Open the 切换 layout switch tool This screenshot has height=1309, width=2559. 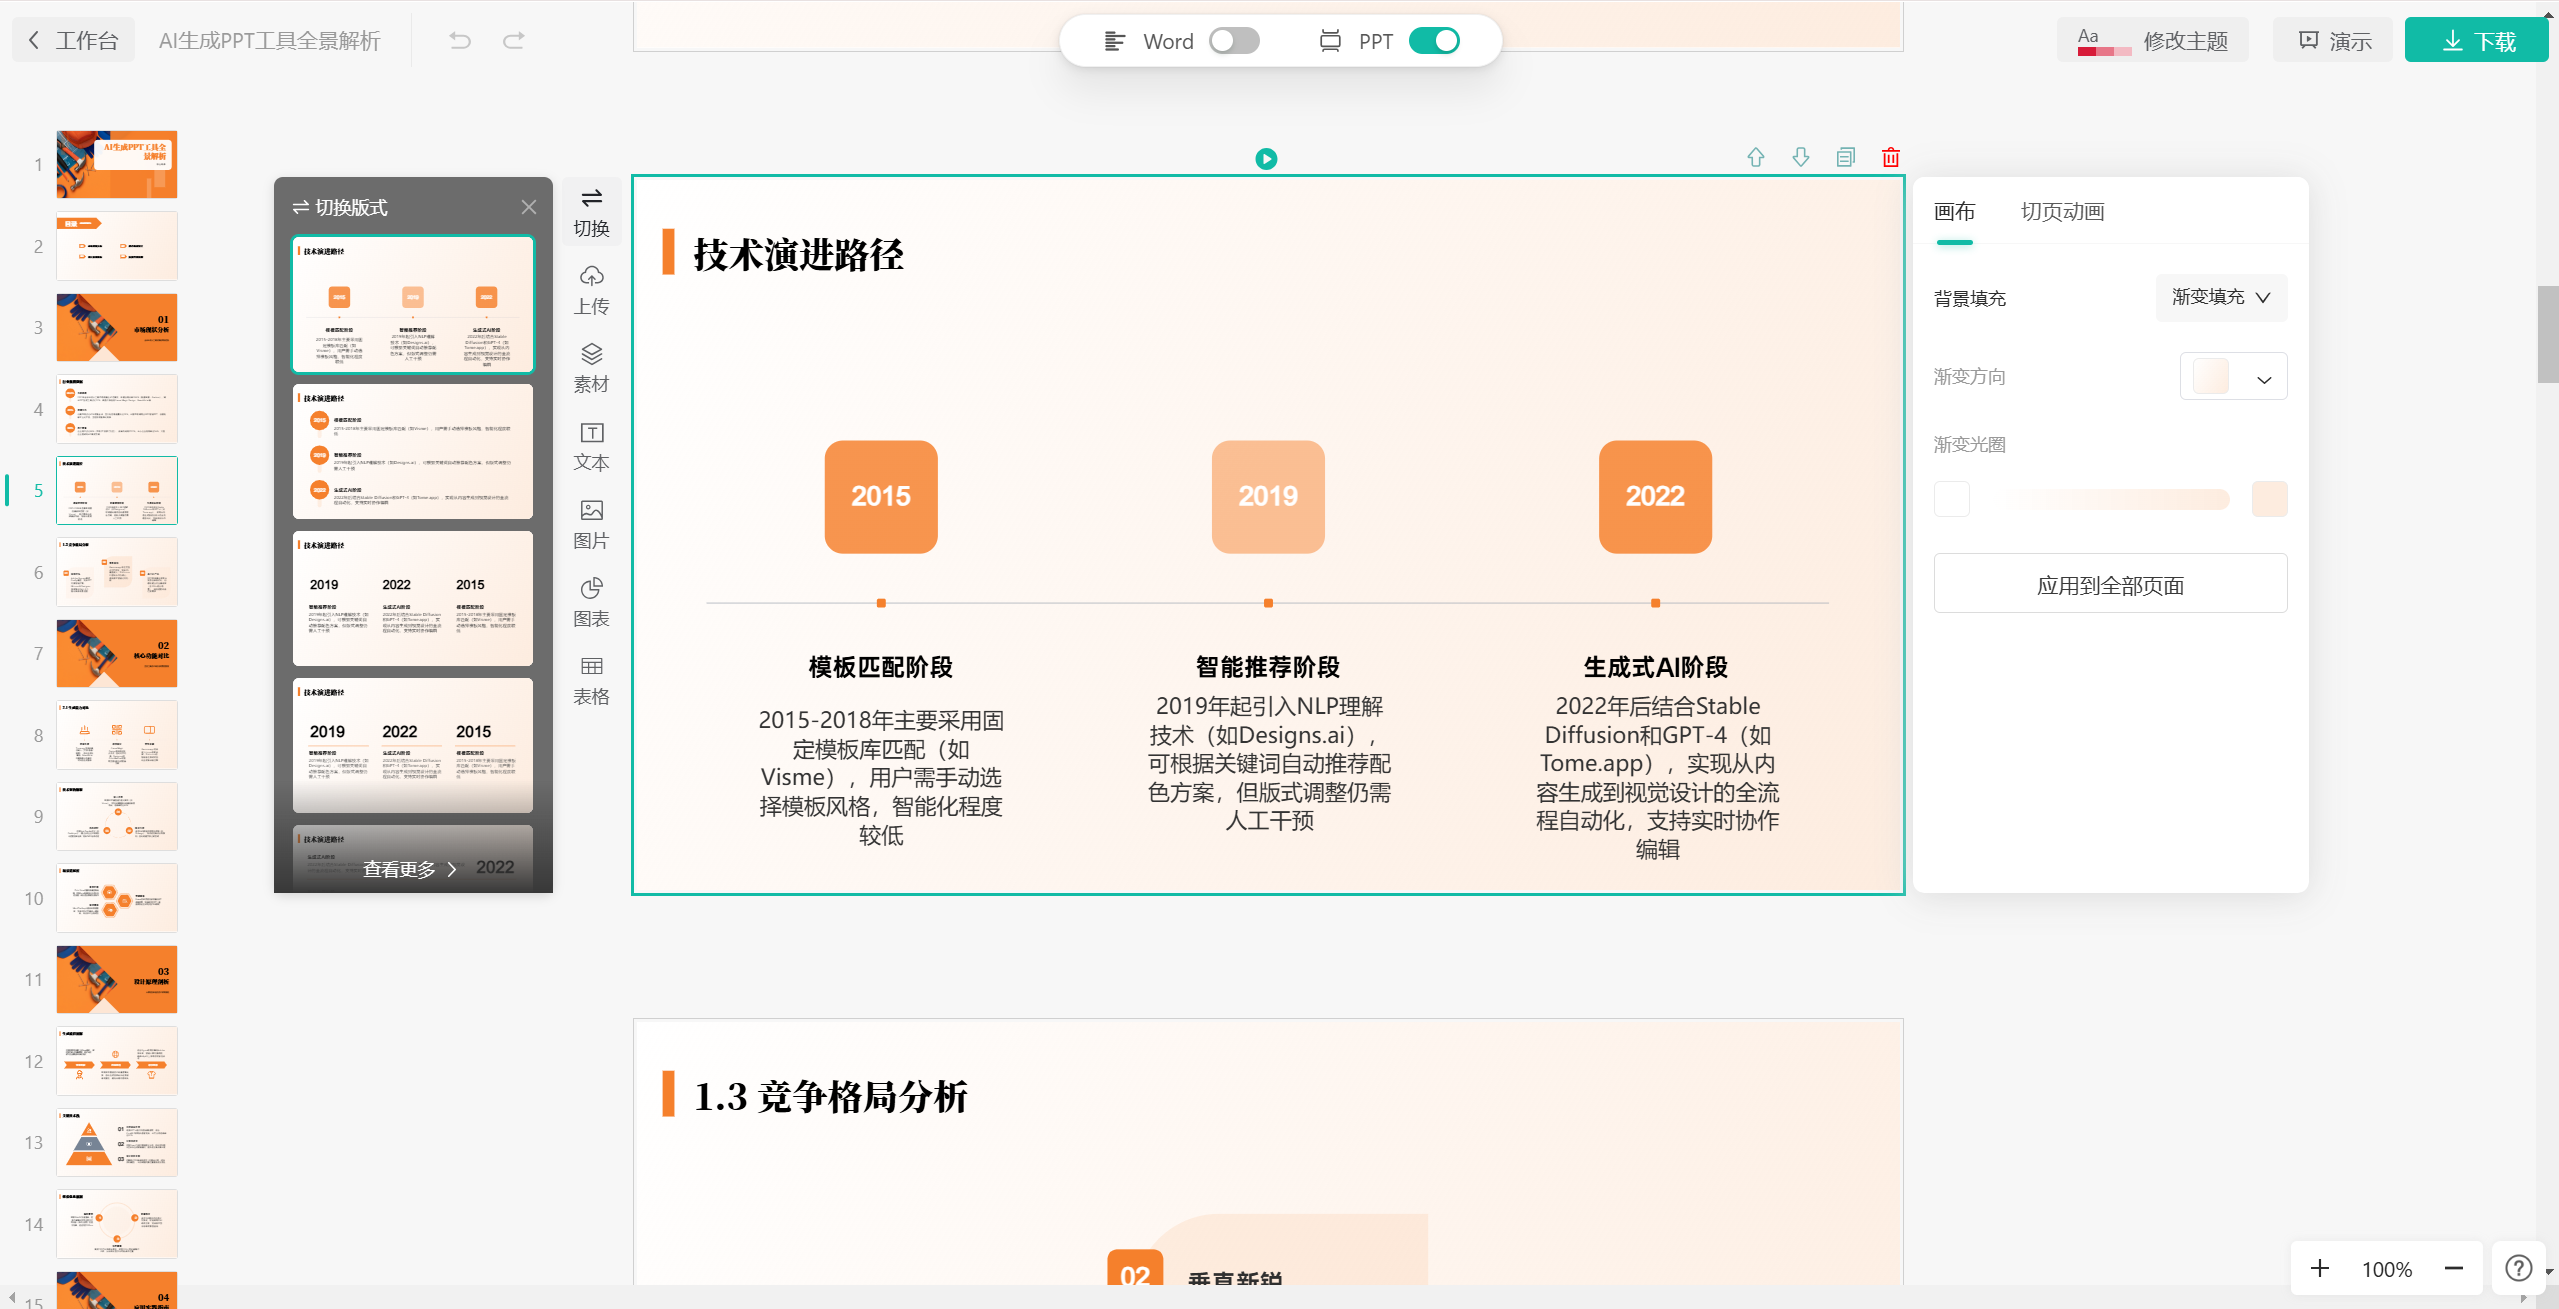coord(592,212)
